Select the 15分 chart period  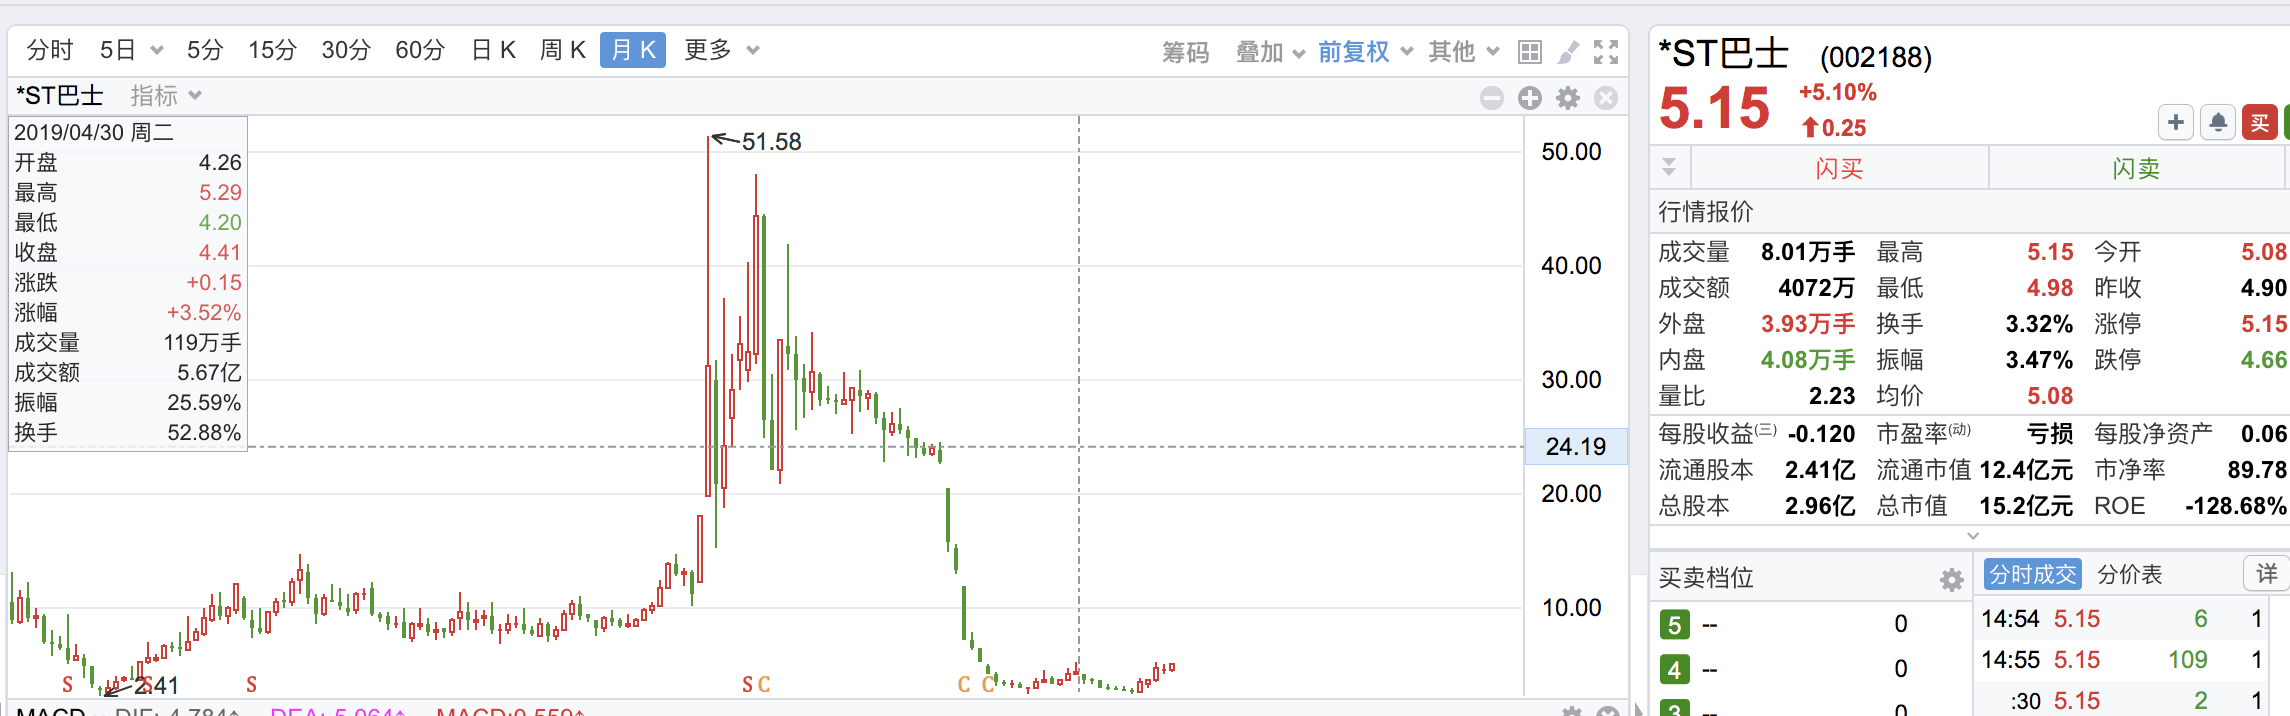pos(272,50)
